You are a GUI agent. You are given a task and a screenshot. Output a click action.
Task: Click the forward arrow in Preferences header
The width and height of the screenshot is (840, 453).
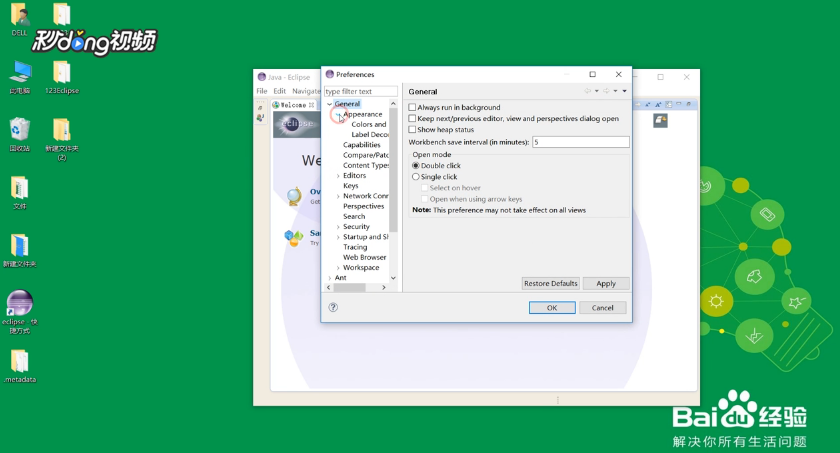tap(606, 91)
